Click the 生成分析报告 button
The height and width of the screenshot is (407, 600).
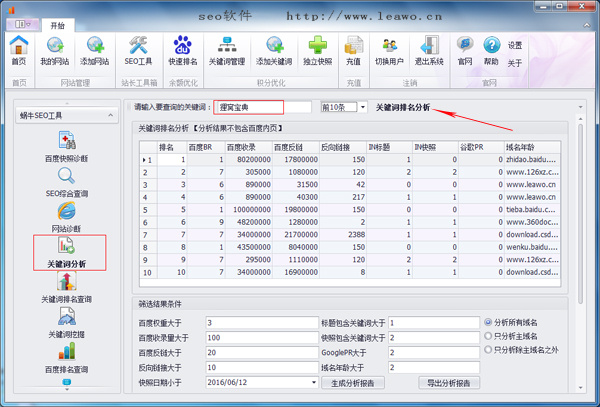[353, 383]
